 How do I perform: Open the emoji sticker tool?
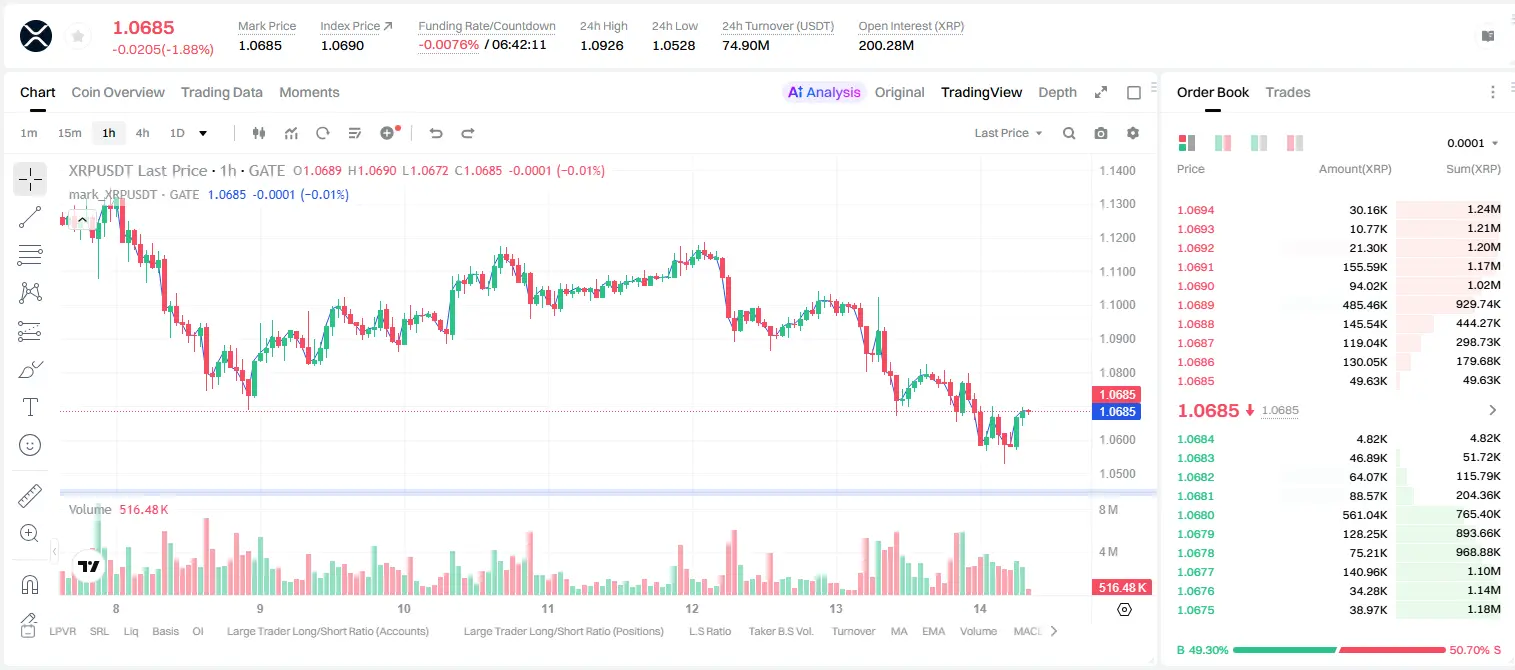point(30,445)
